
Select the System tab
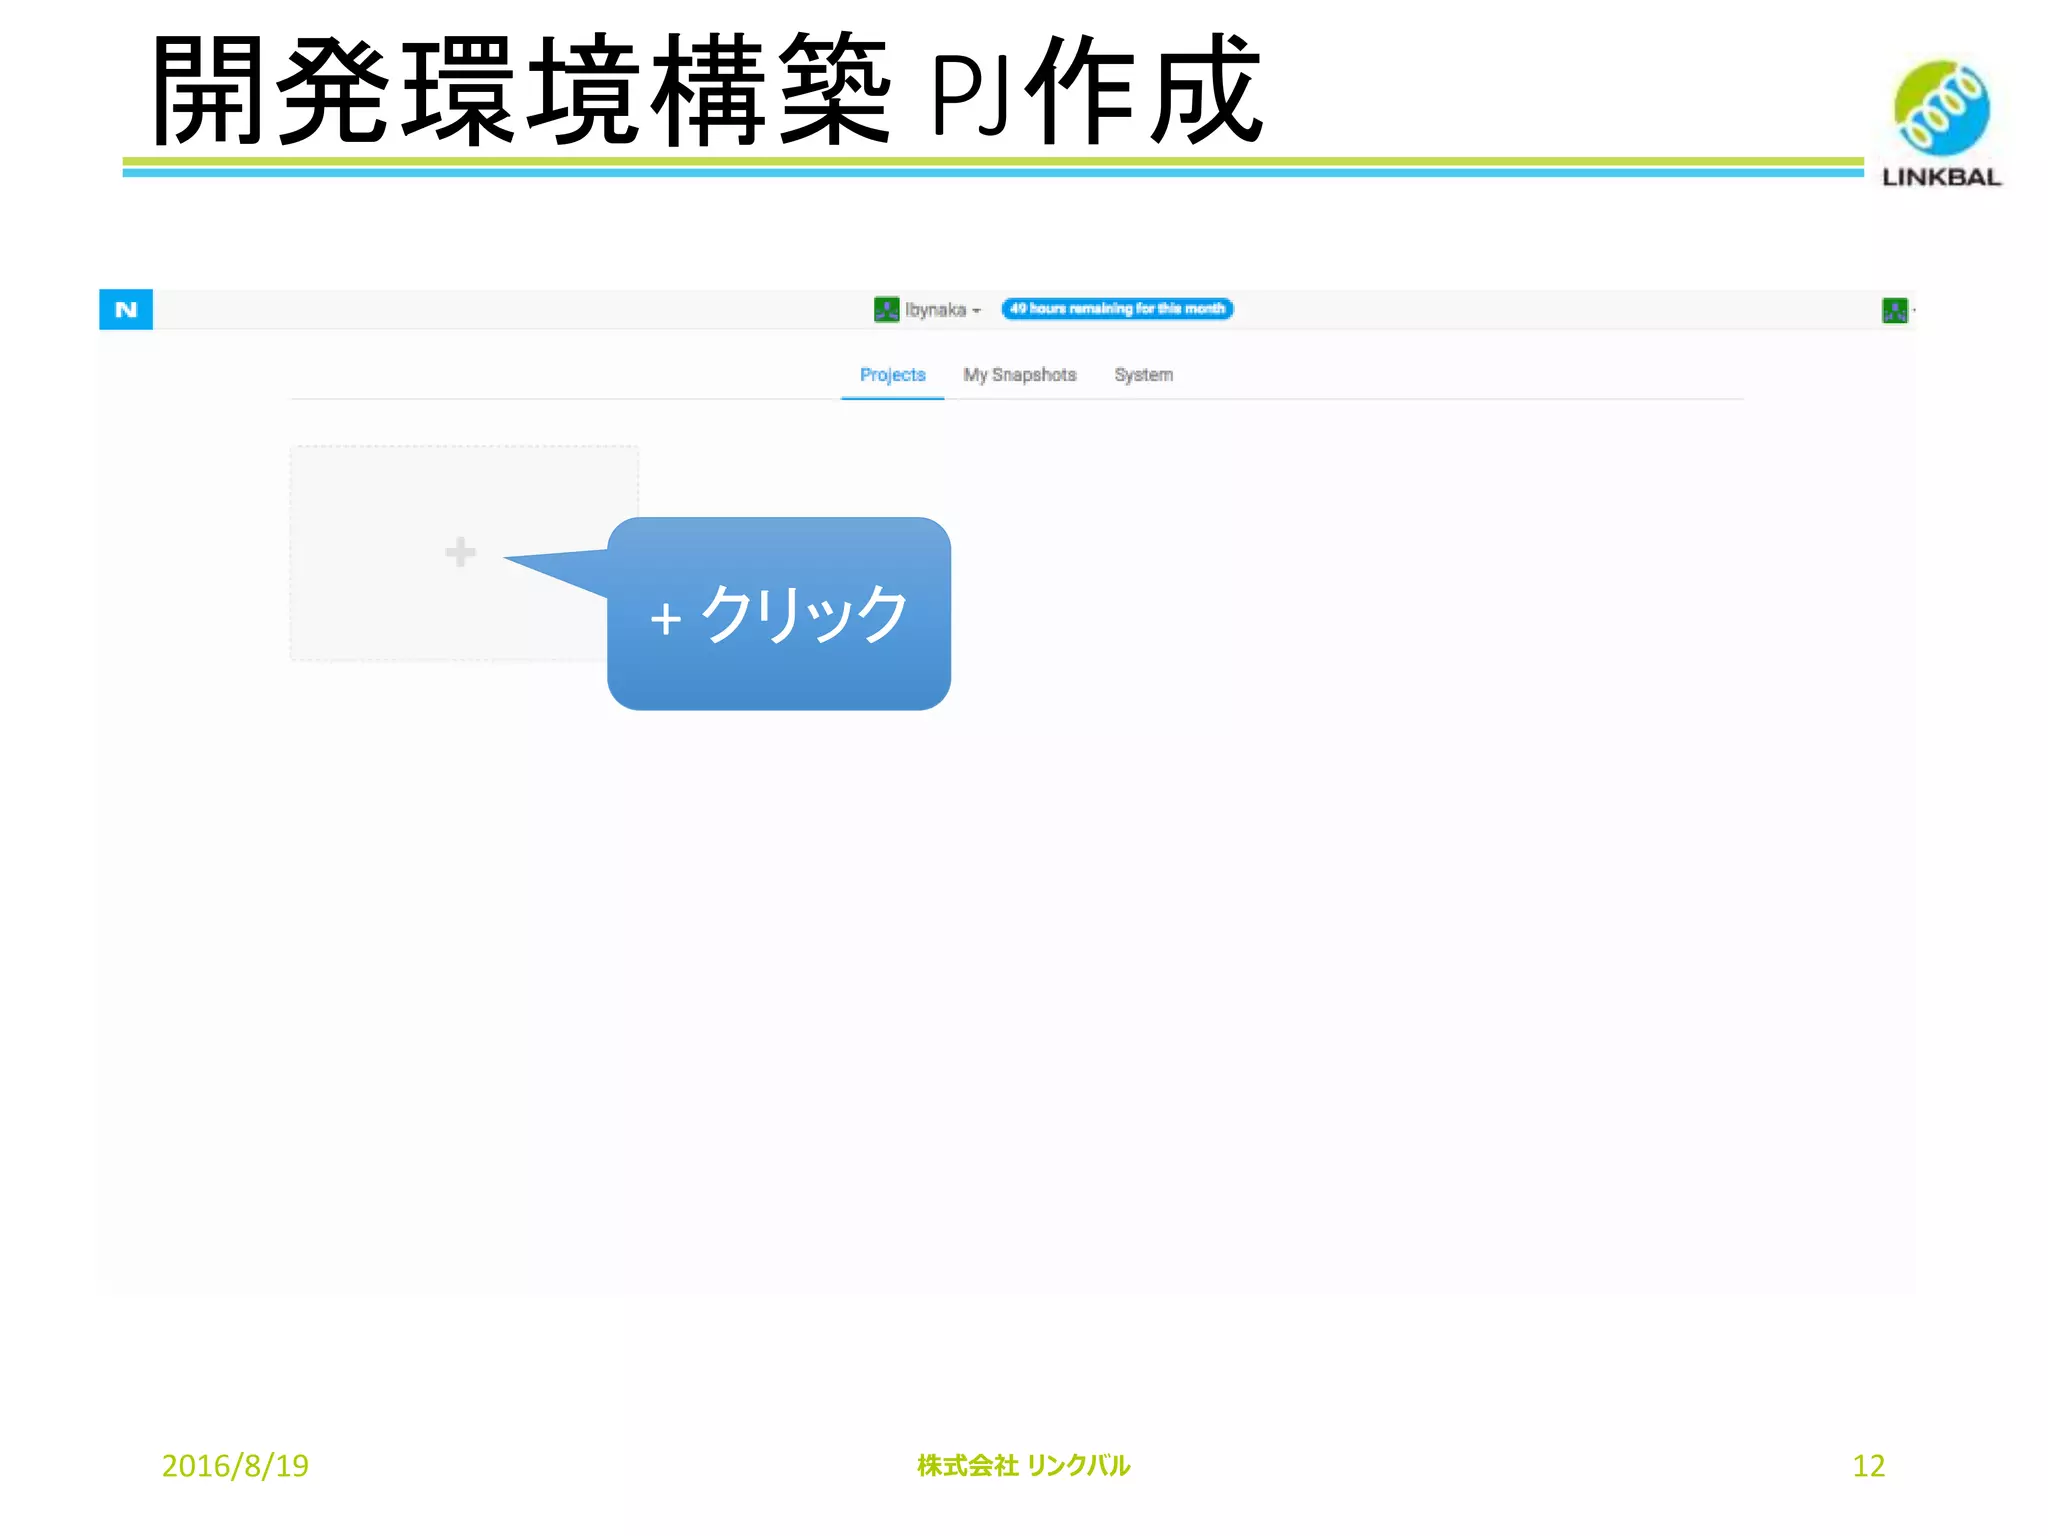point(1143,375)
